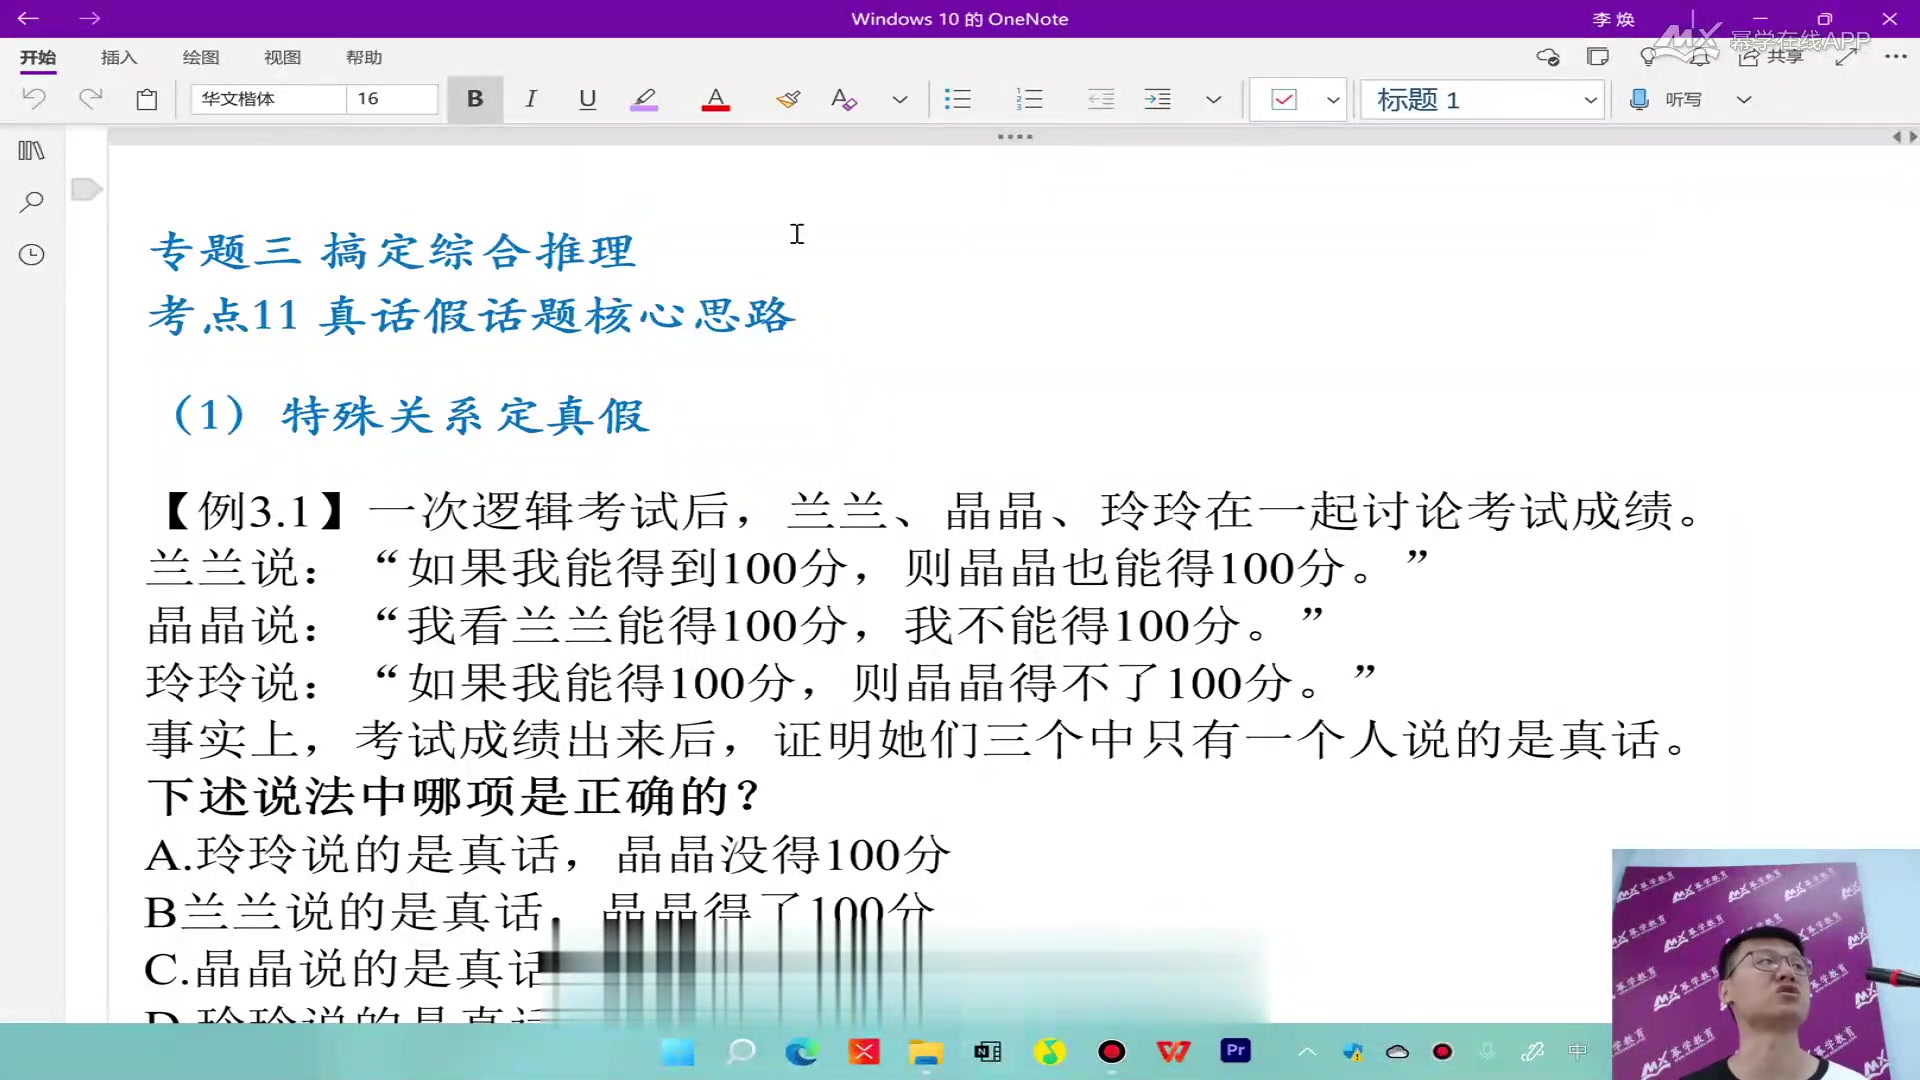Image resolution: width=1920 pixels, height=1080 pixels.
Task: Open recent notes clock icon
Action: click(x=32, y=254)
